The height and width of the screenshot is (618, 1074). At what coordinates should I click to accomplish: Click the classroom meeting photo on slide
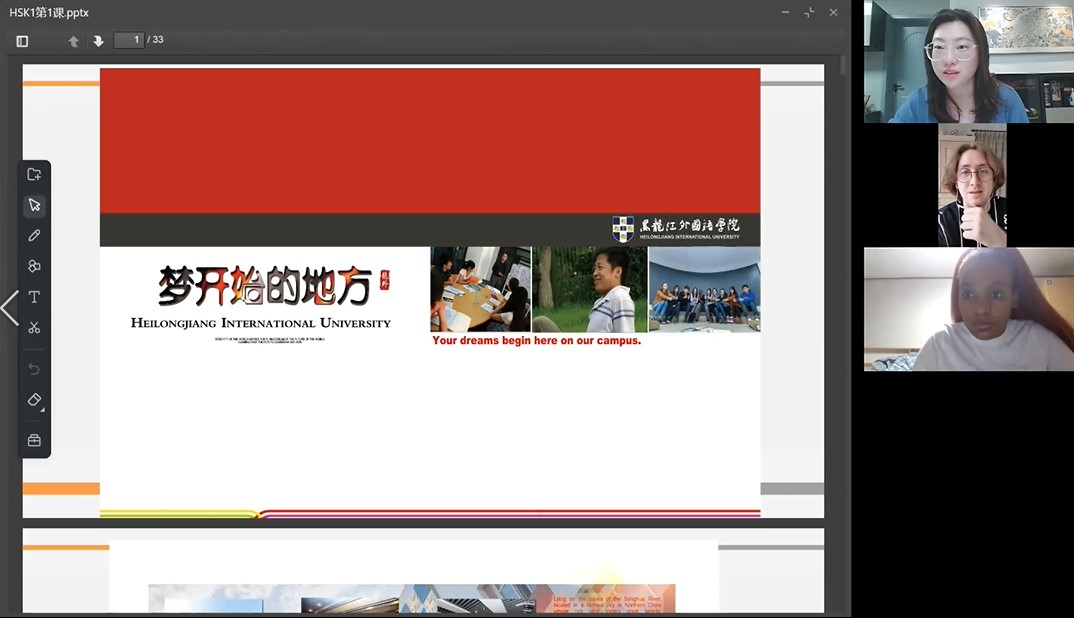480,289
